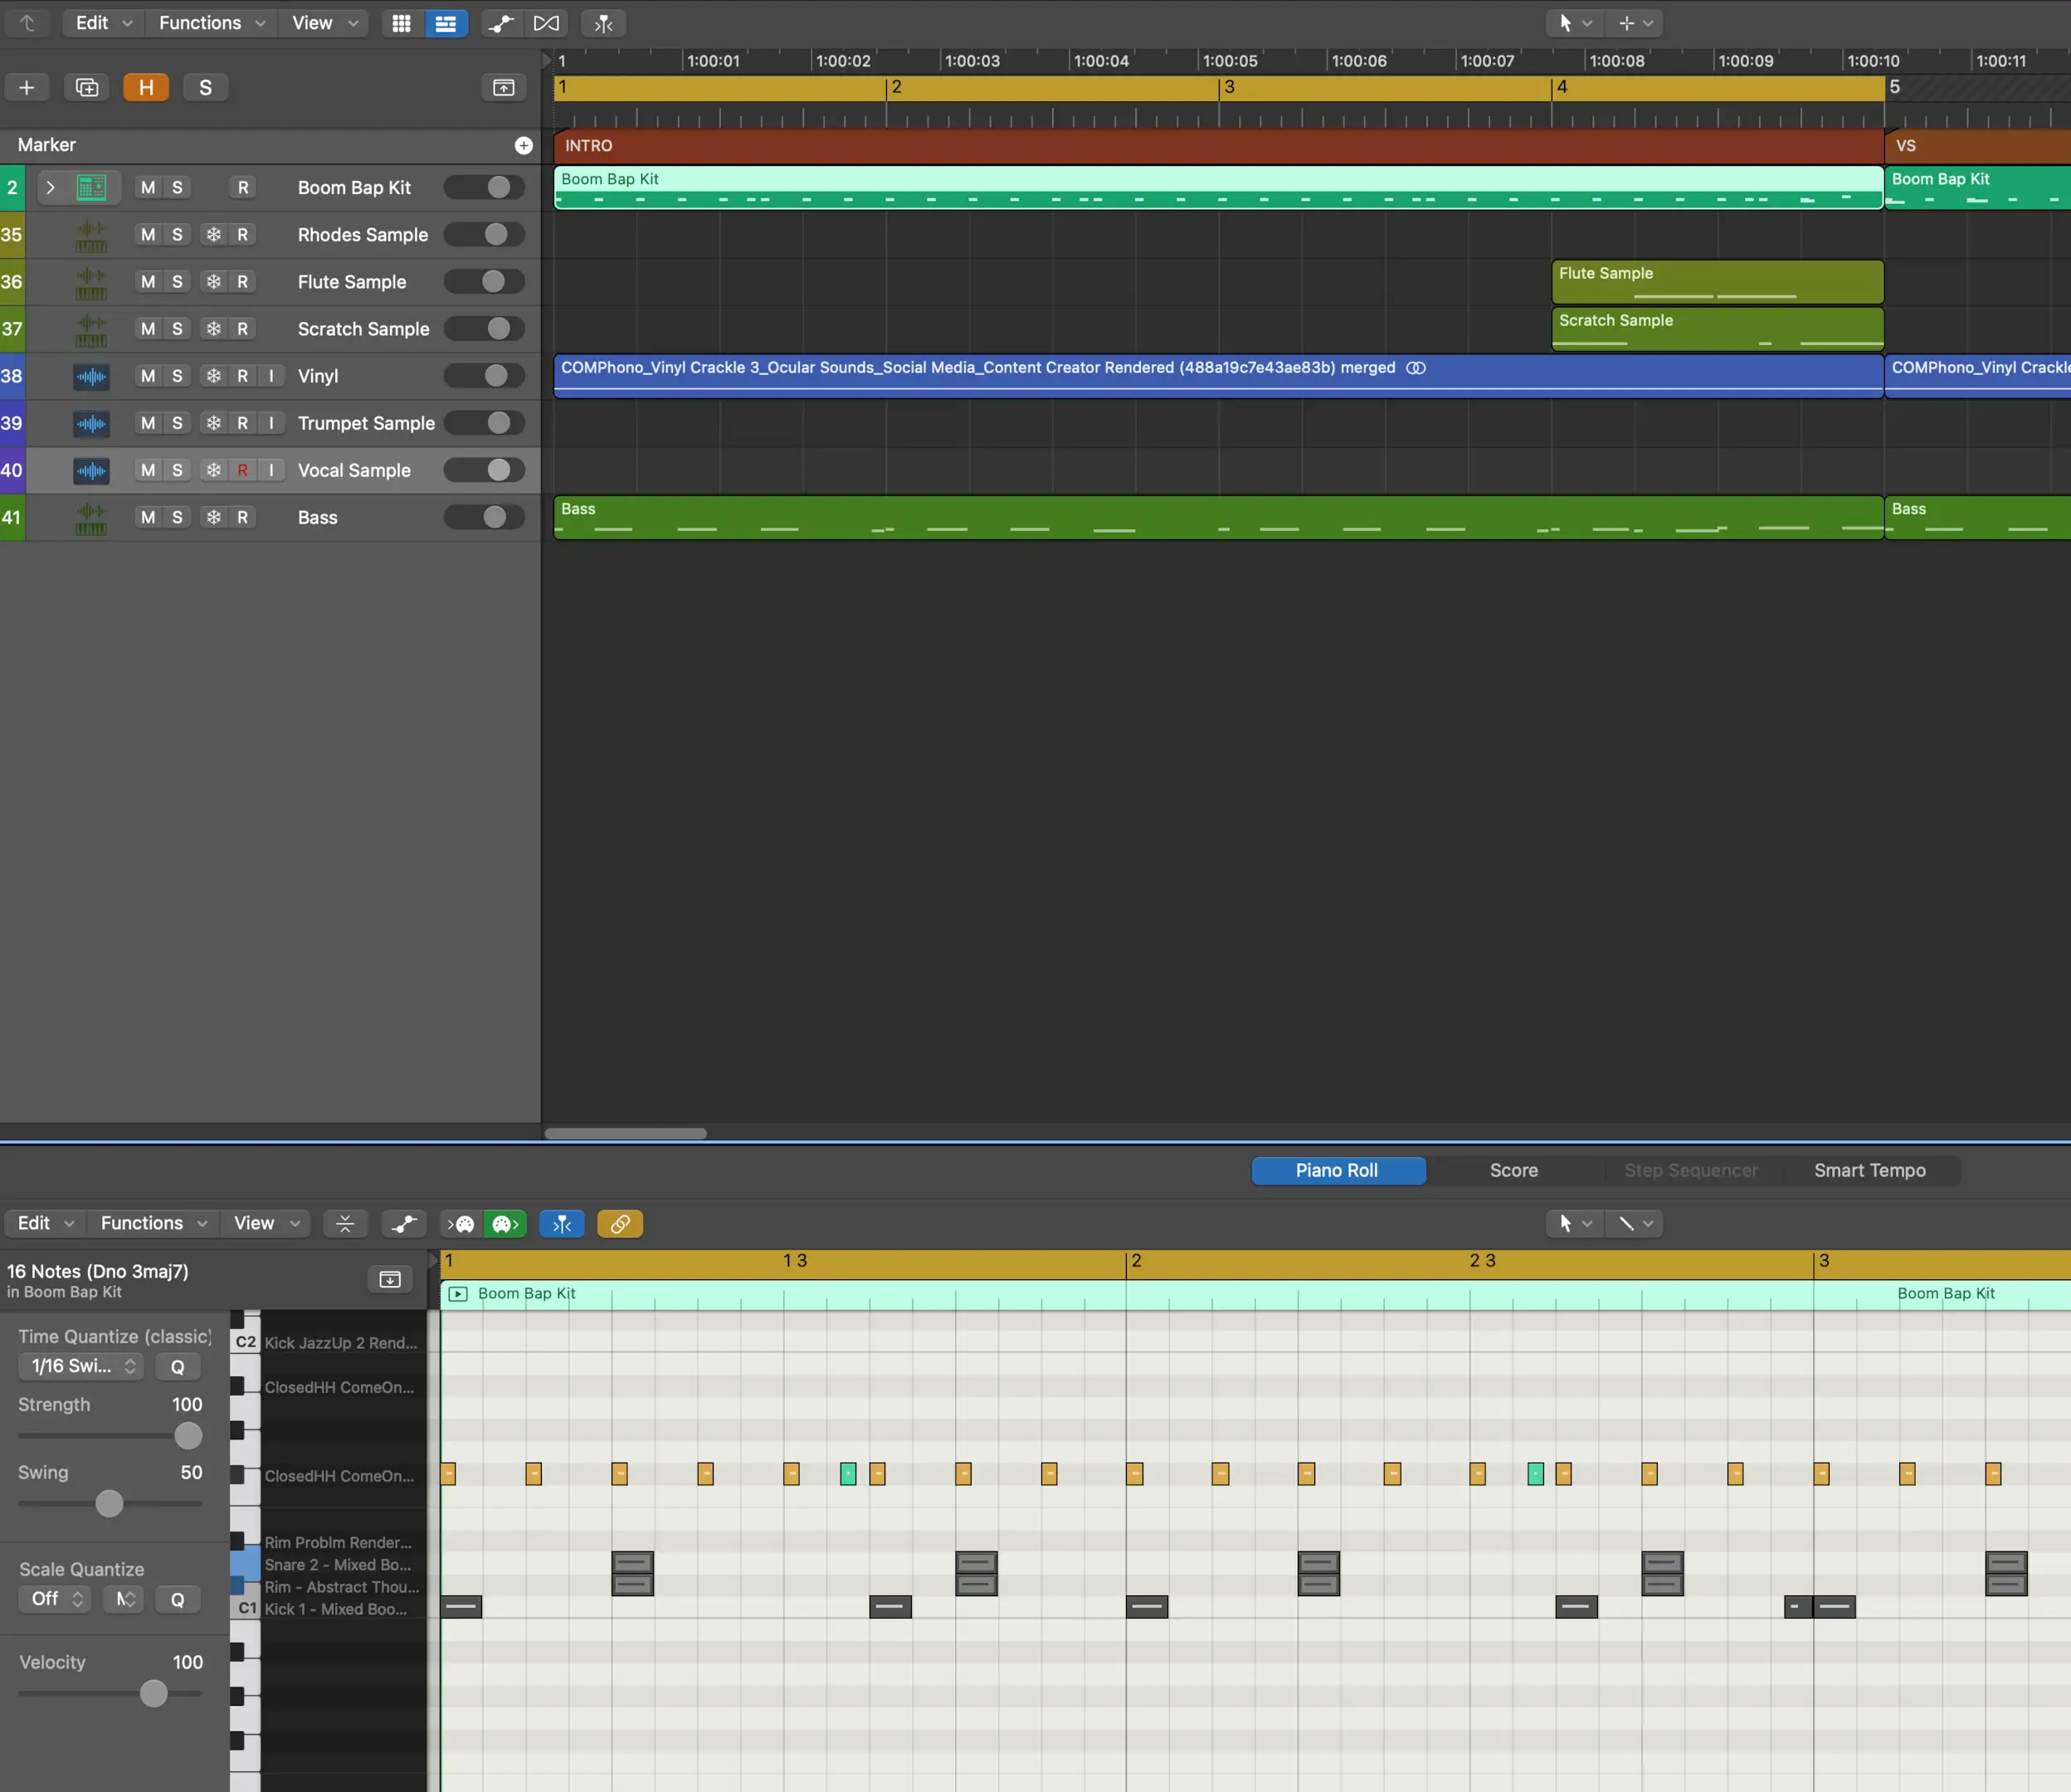Expand the Boom Bap Kit track stack
This screenshot has width=2071, height=1792.
[50, 188]
